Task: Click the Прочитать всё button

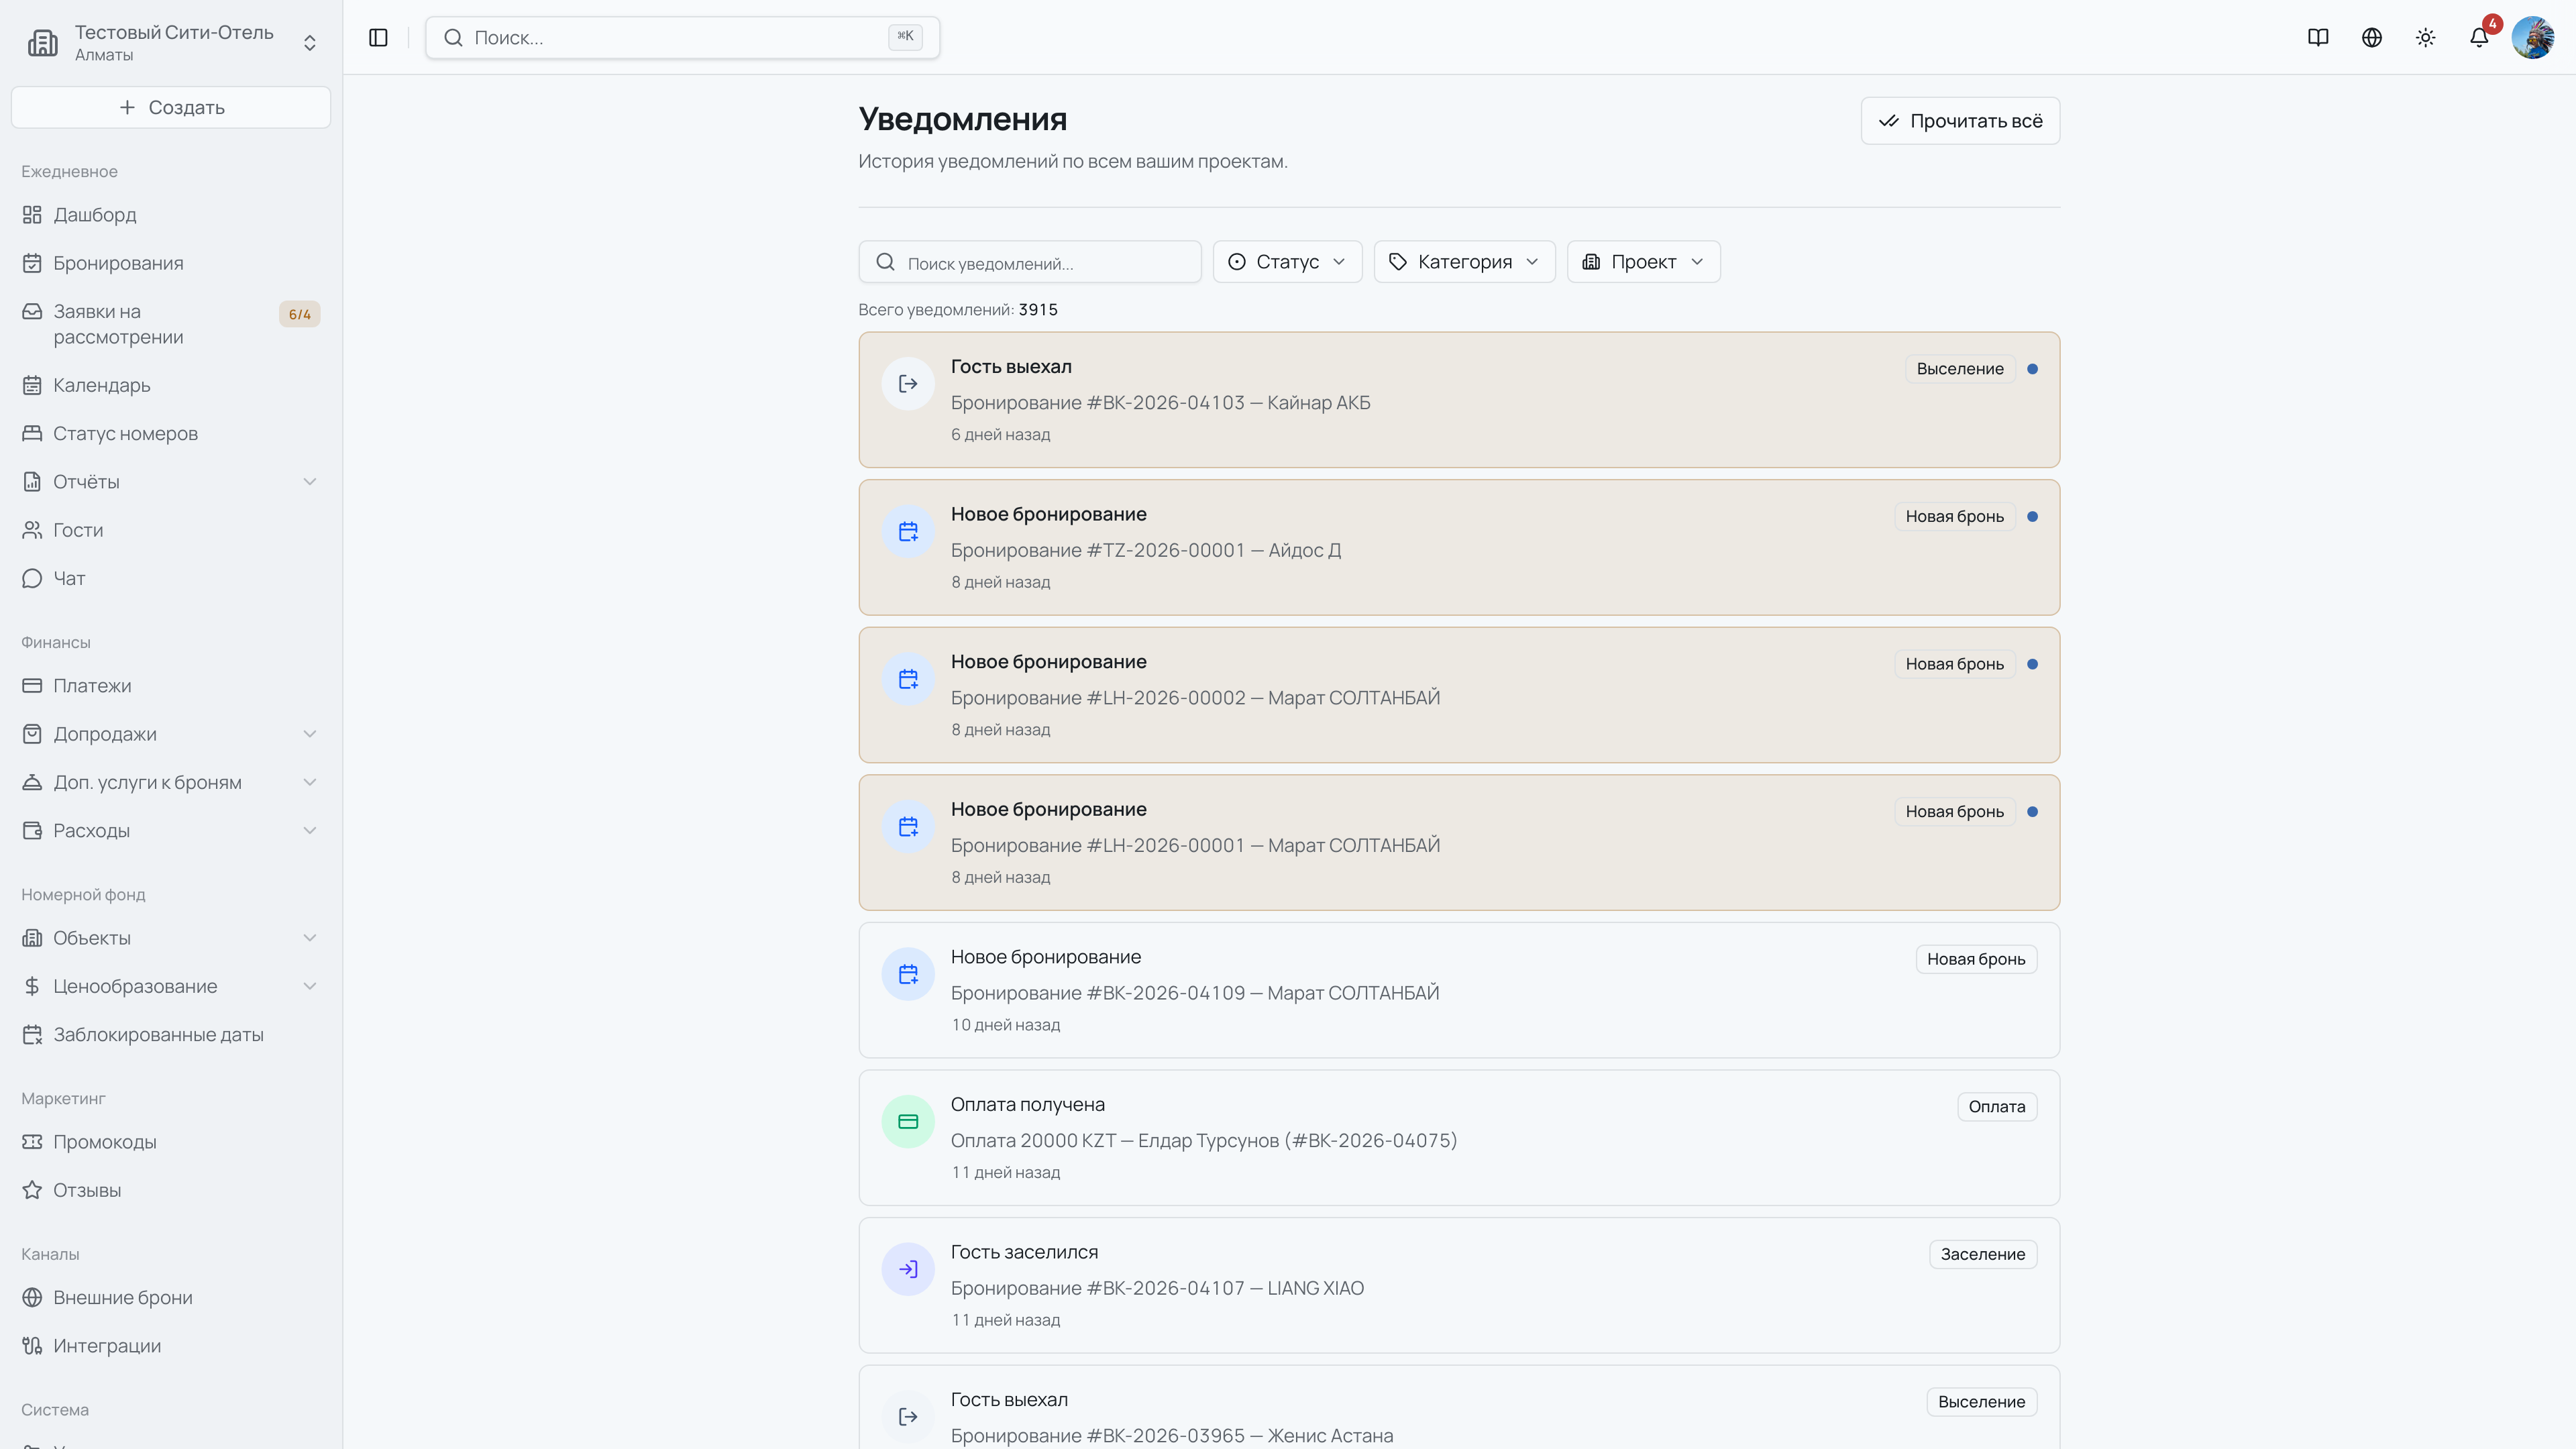Action: click(1960, 120)
